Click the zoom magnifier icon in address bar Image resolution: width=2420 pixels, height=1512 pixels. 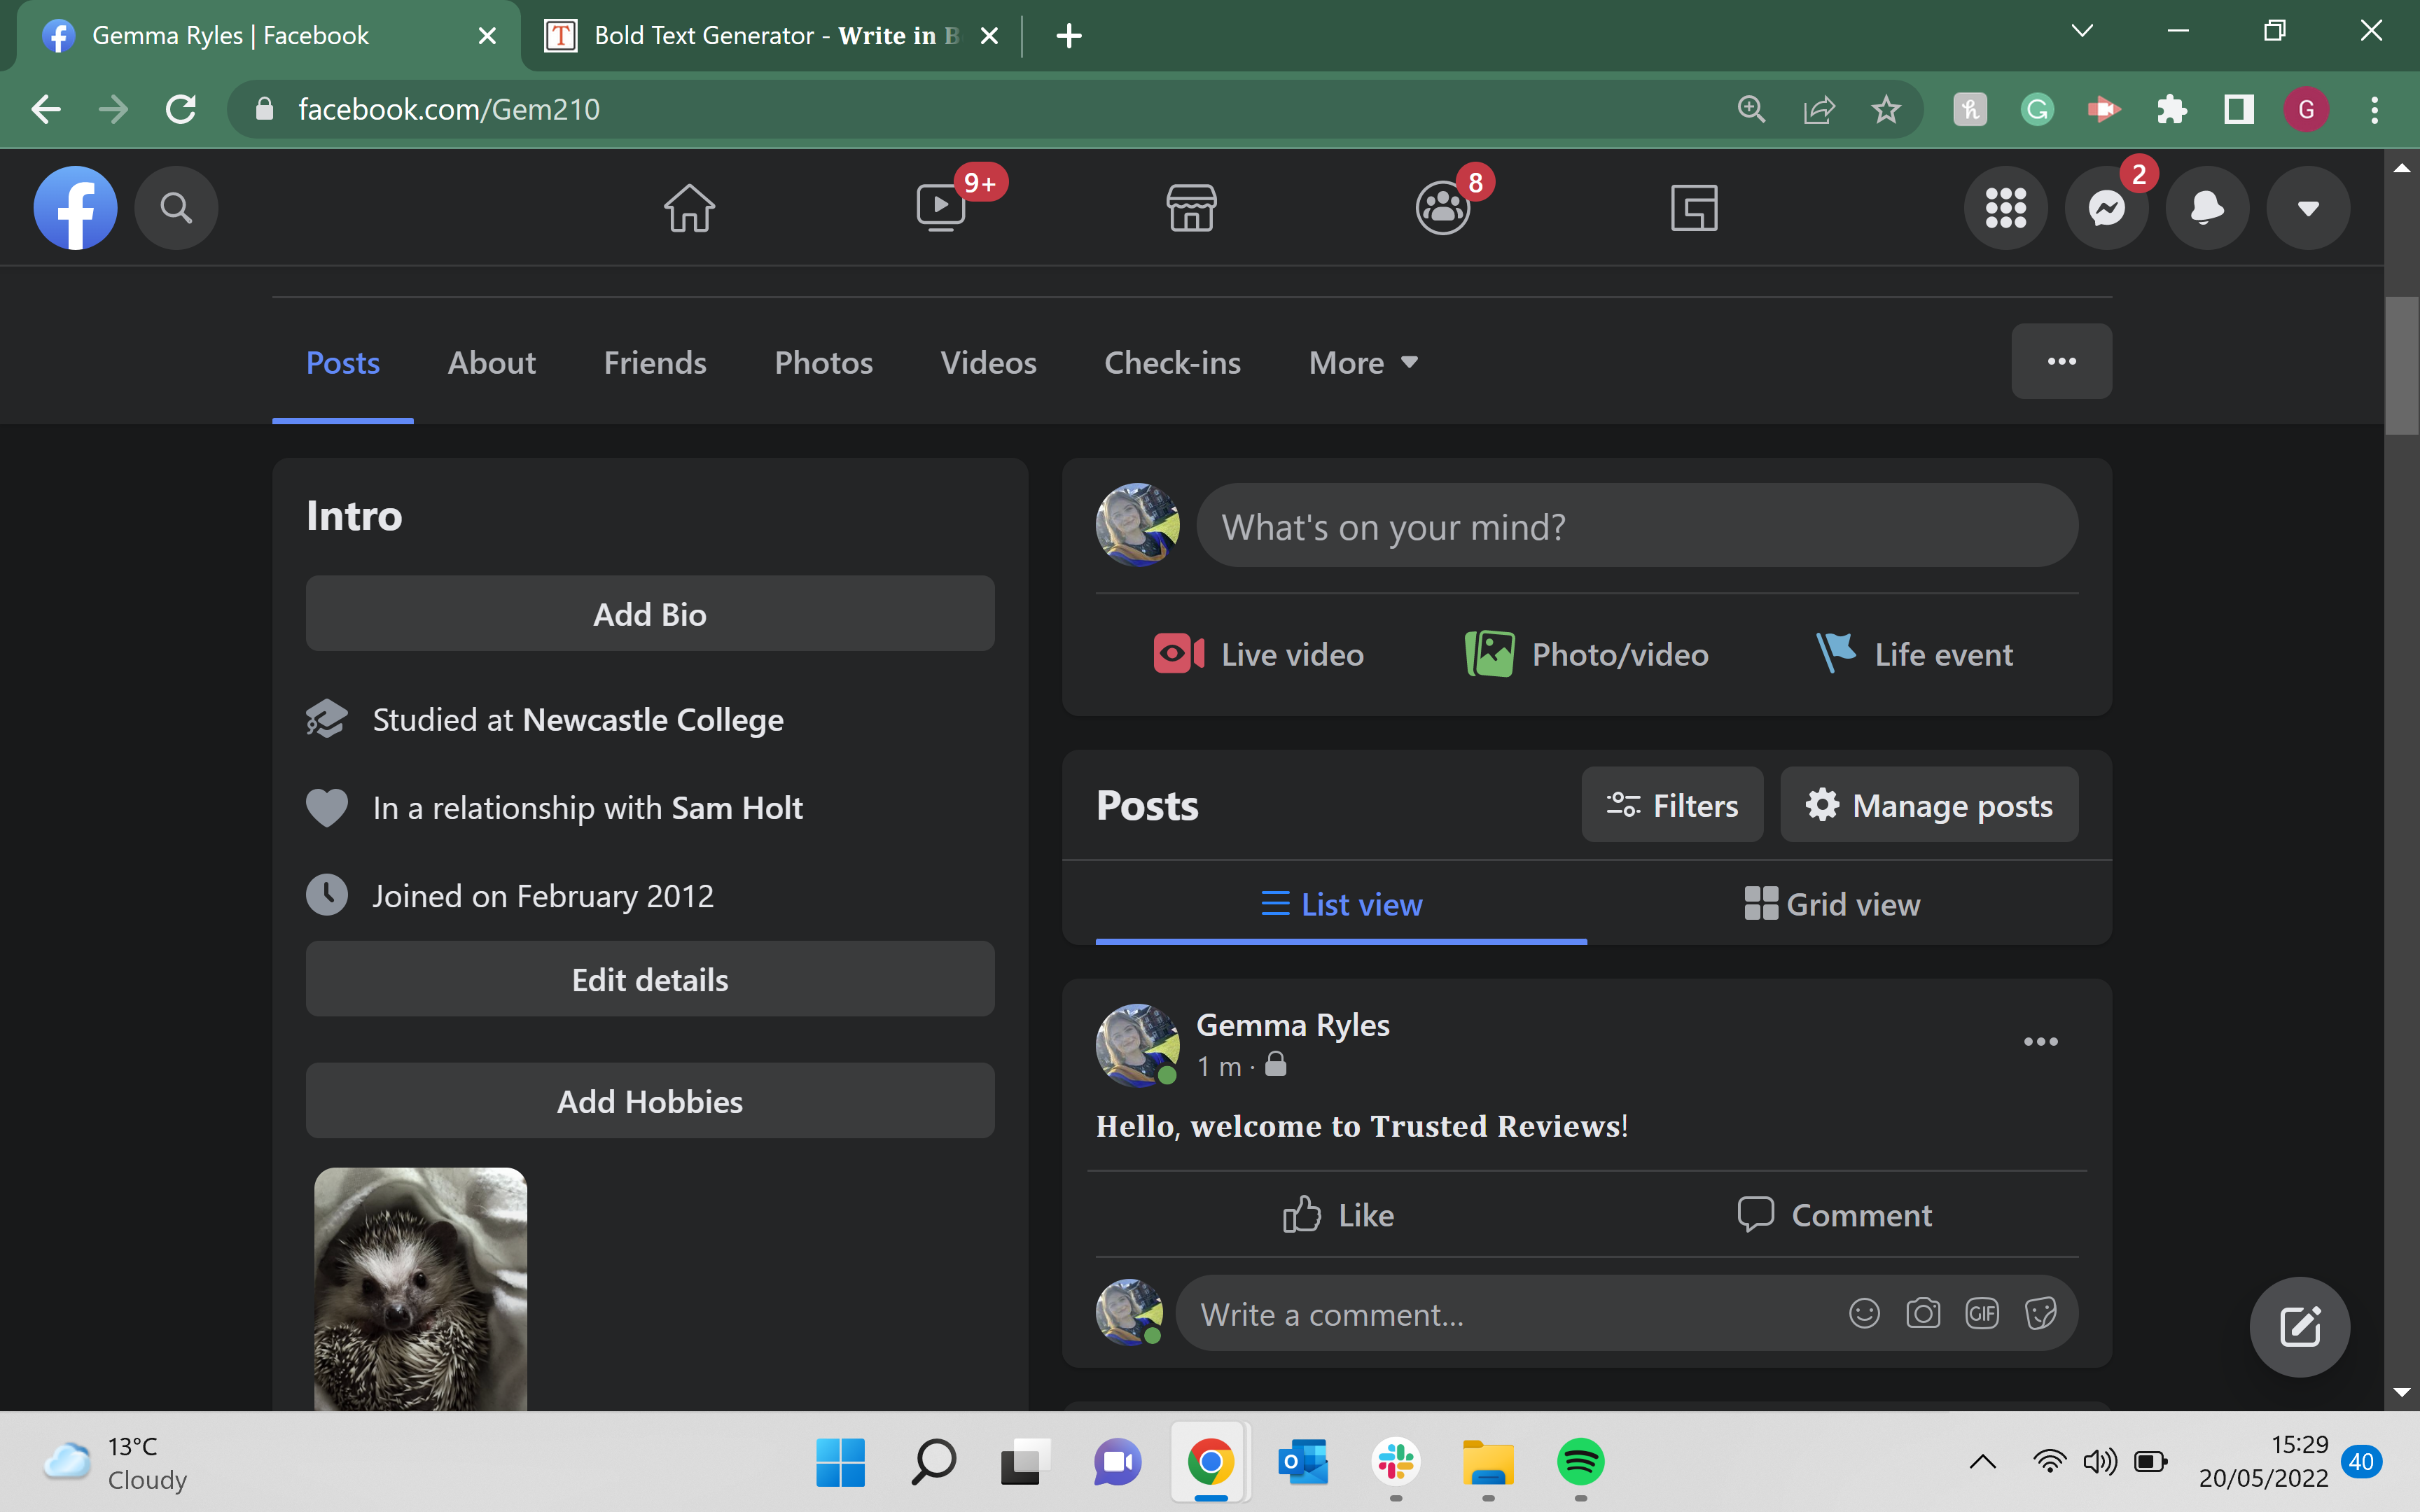point(1751,109)
